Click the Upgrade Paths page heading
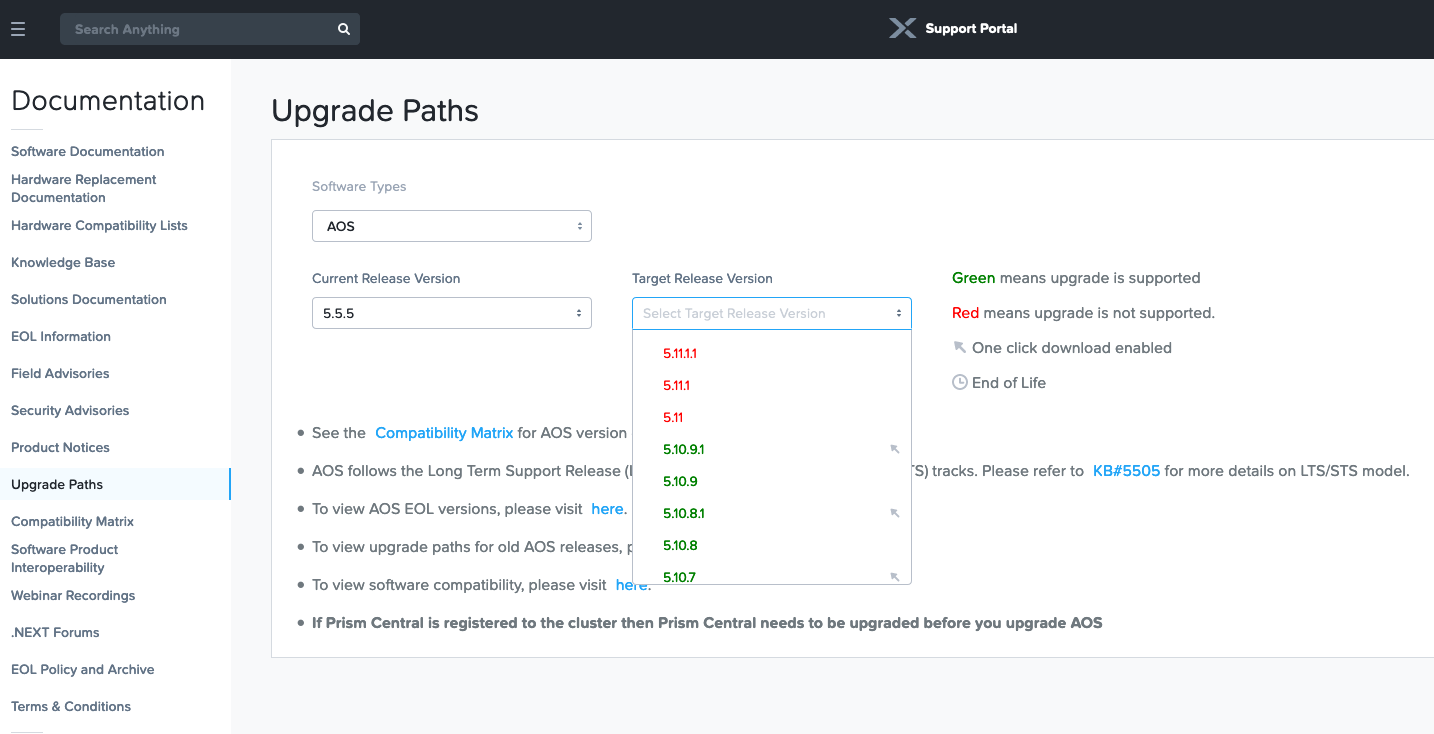Viewport: 1434px width, 734px height. (375, 111)
